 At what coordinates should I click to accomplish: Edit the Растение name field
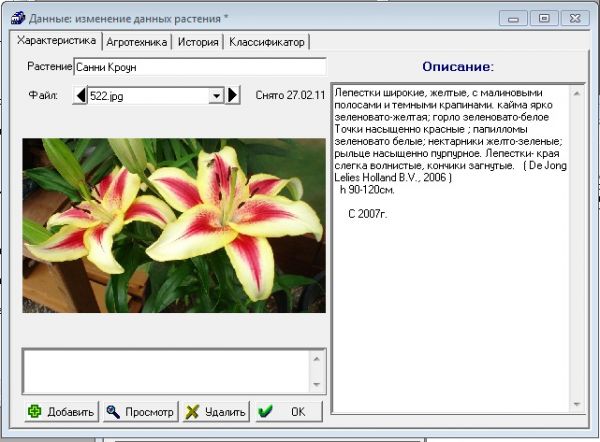[200, 67]
